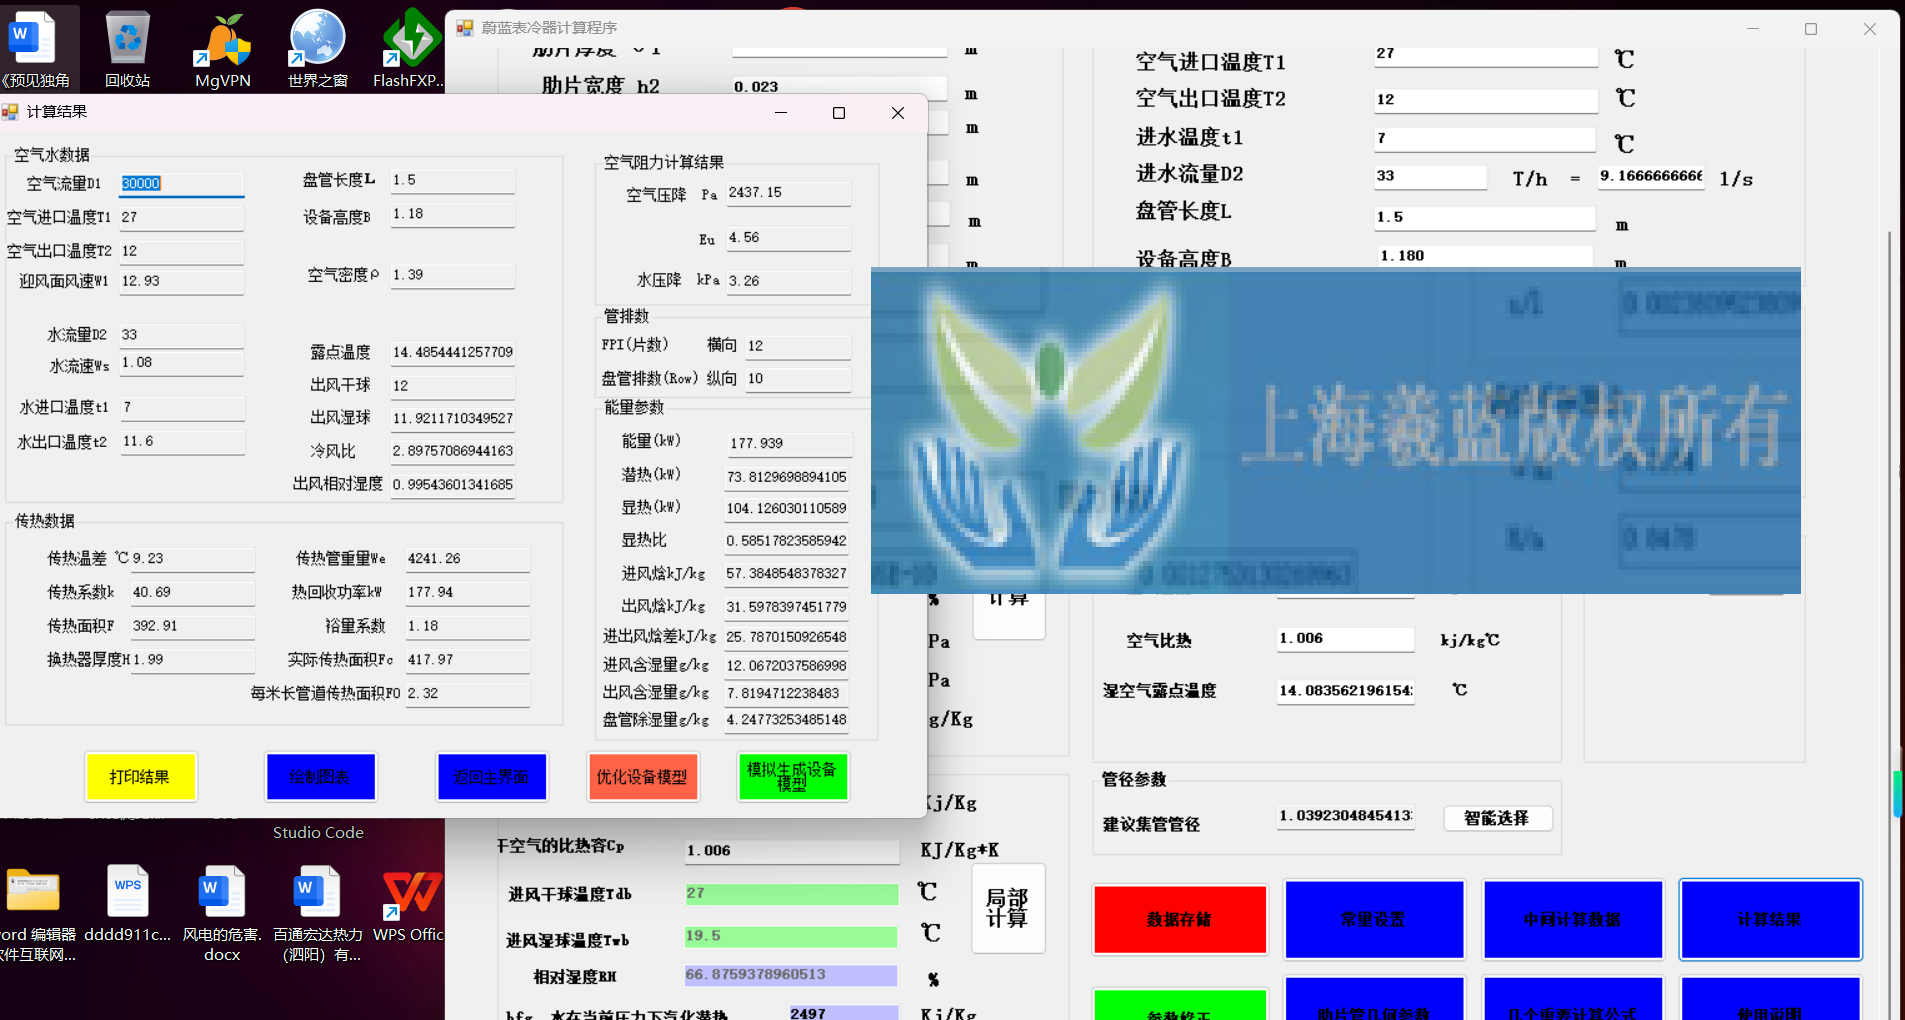
Task: Click 设备高度B field 1.180 in main window
Action: click(x=1485, y=256)
